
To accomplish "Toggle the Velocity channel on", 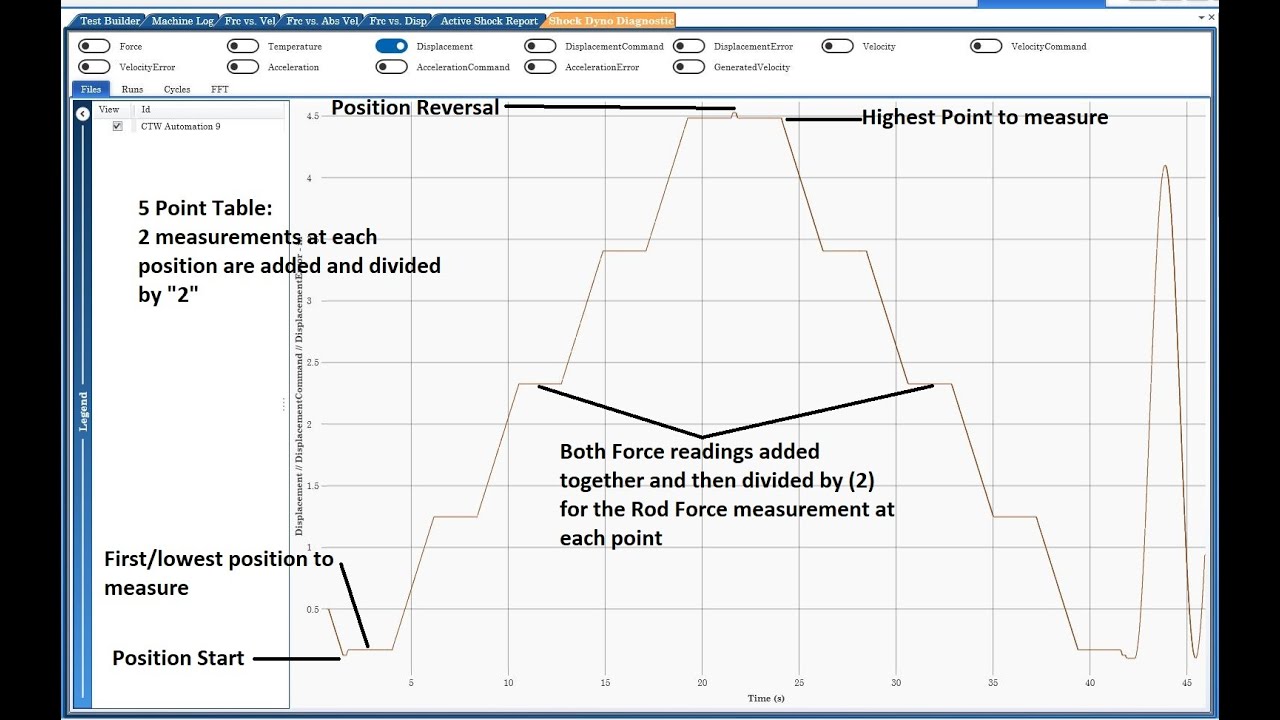I will [838, 46].
